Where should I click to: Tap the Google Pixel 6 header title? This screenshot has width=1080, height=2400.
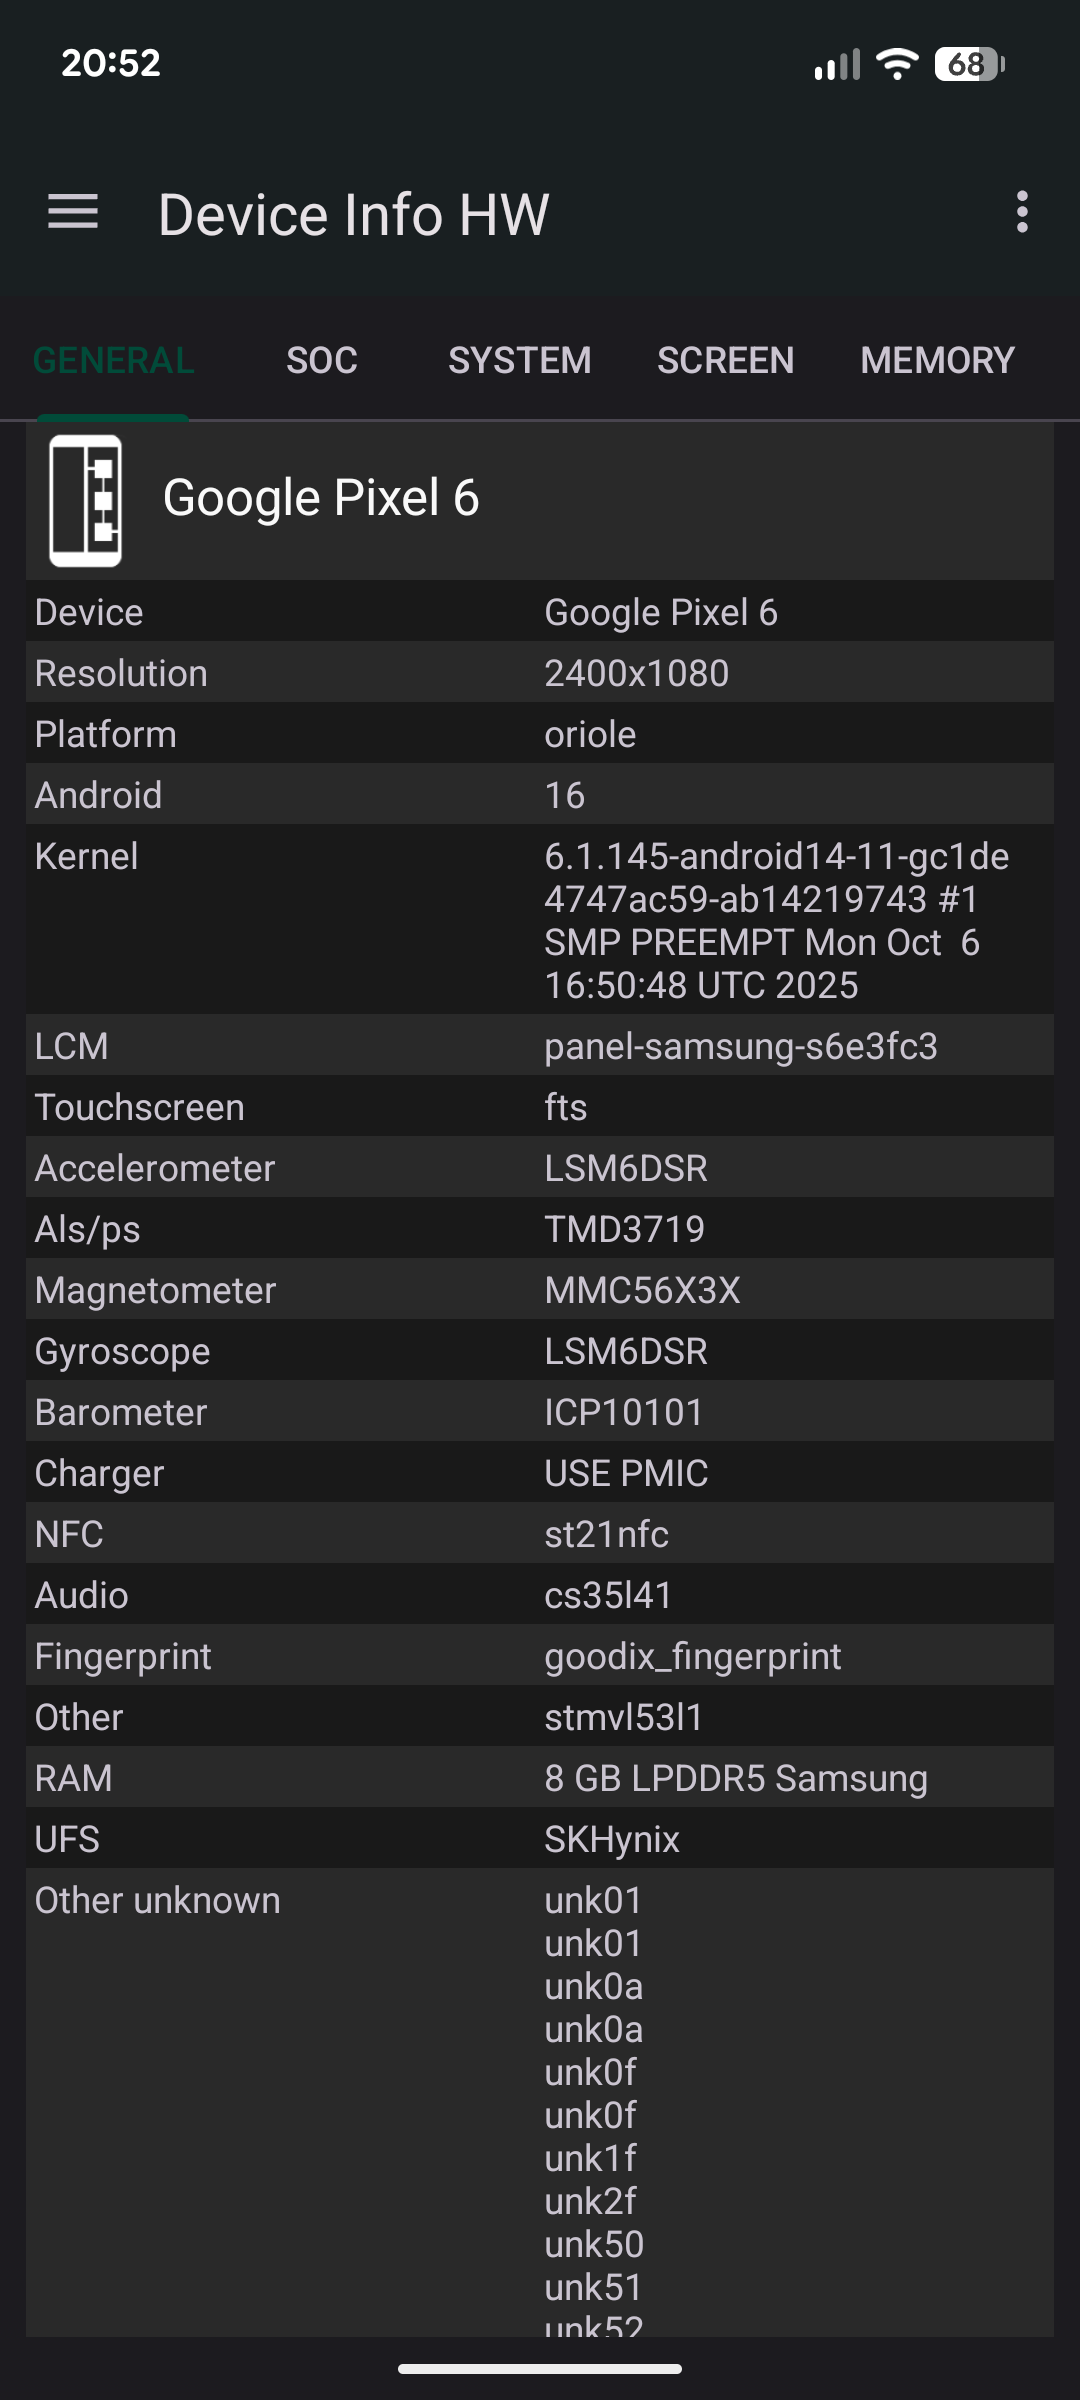point(321,498)
